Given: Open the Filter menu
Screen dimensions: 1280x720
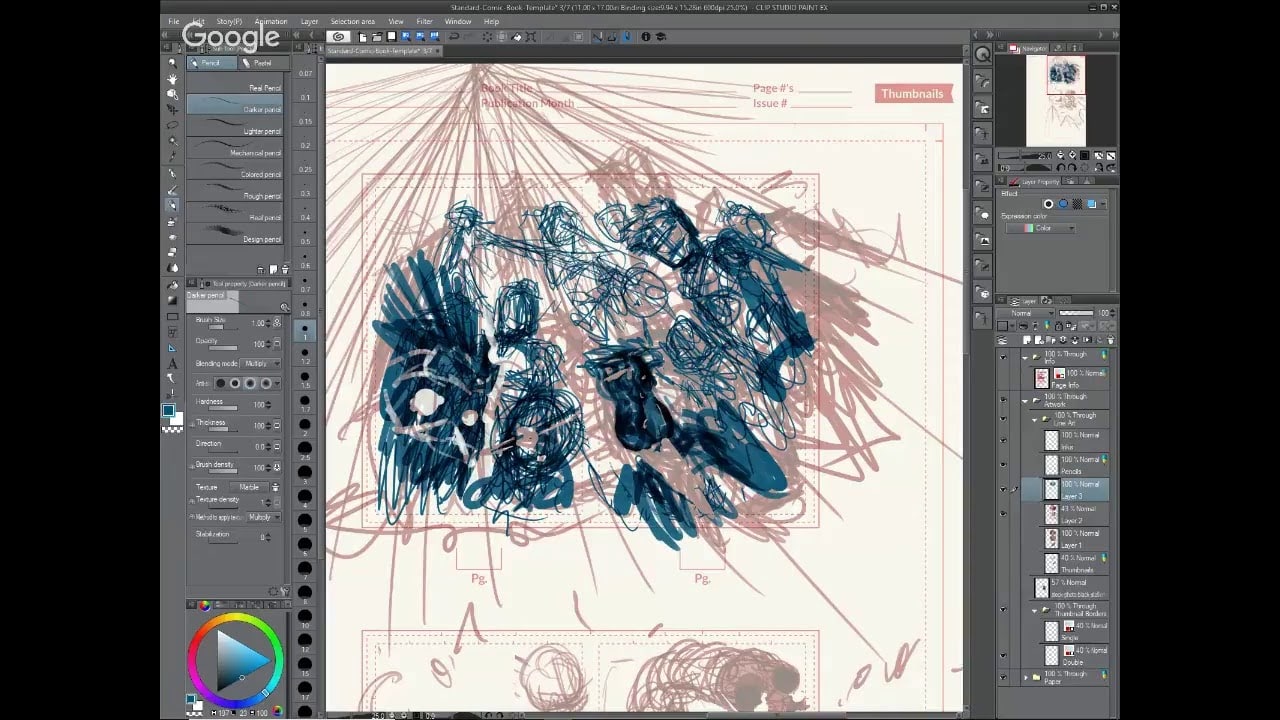Looking at the screenshot, I should (424, 21).
